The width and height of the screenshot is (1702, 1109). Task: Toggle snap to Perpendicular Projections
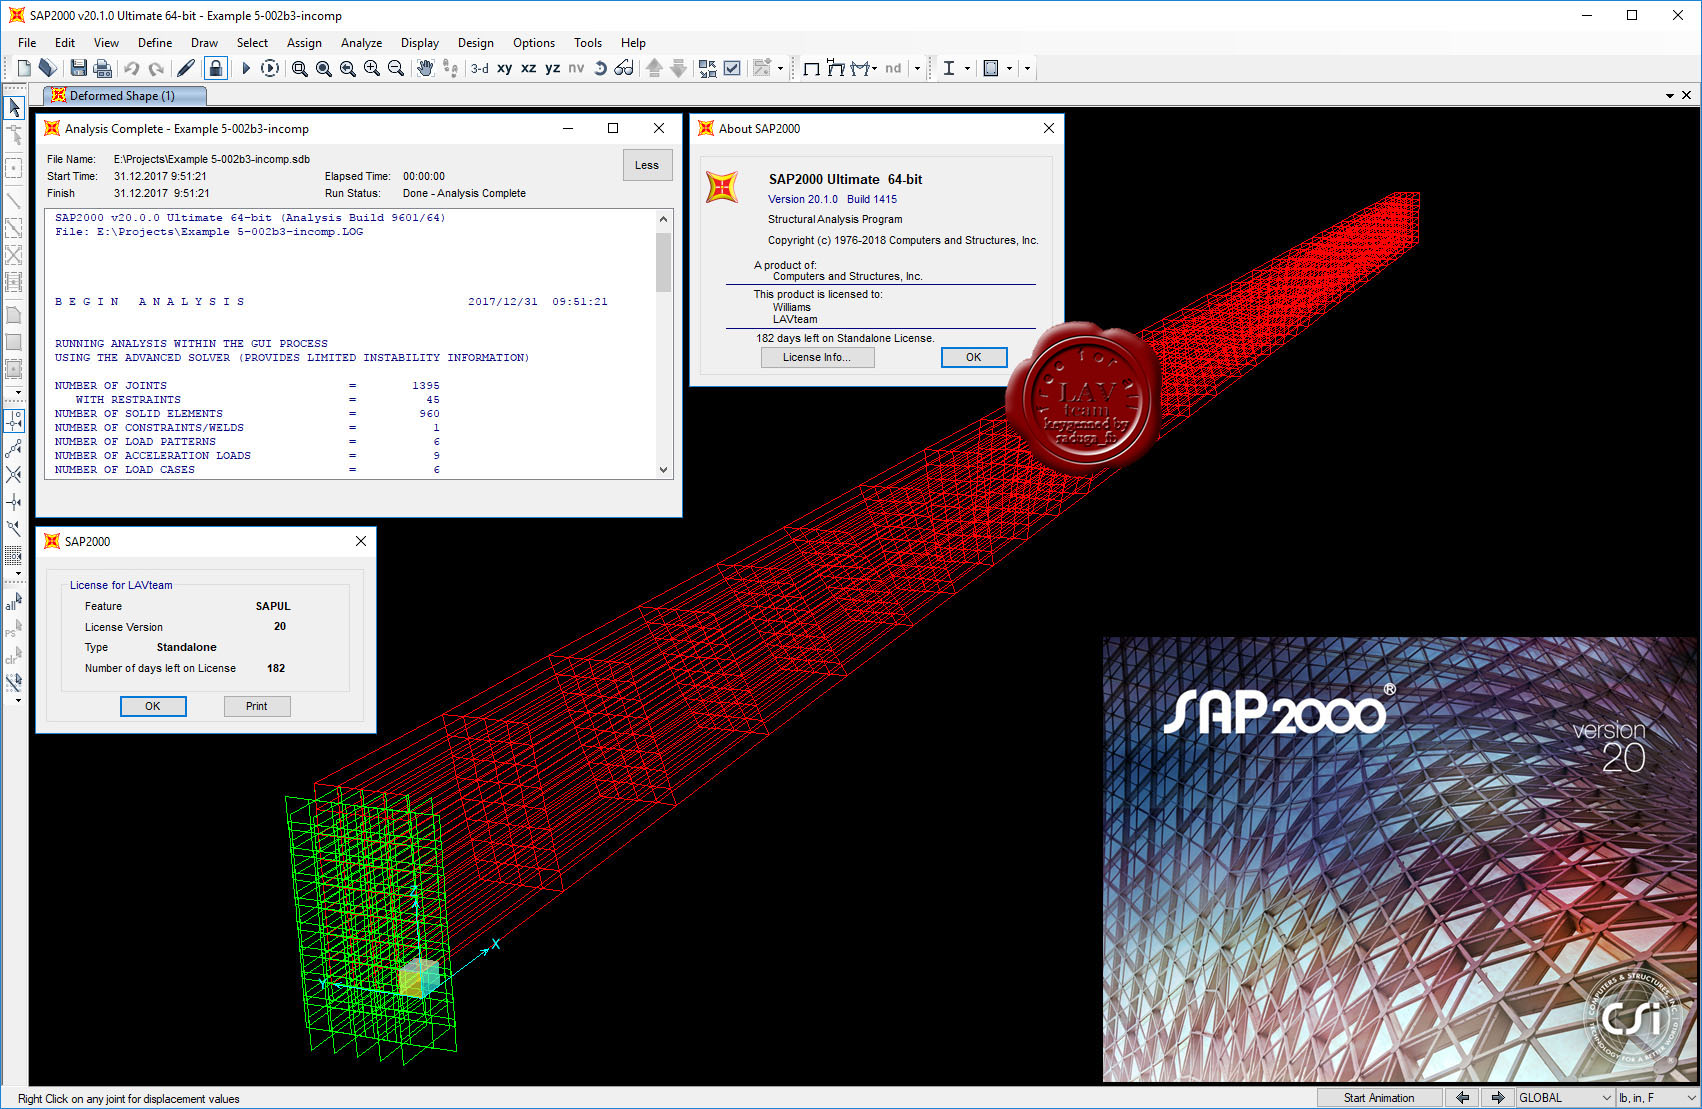(x=14, y=502)
